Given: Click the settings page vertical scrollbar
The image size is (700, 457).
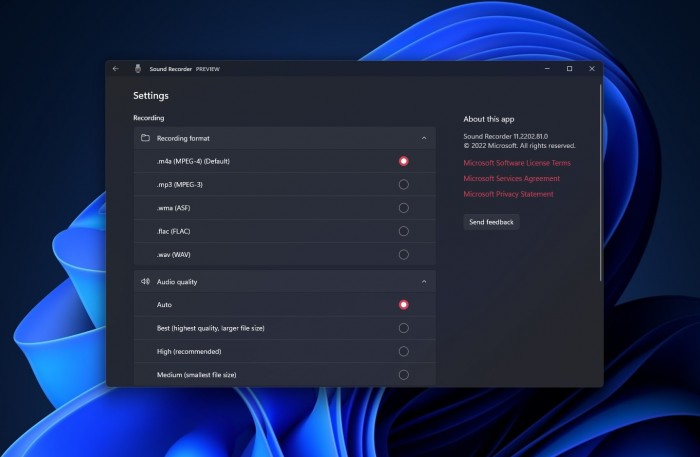Looking at the screenshot, I should pos(600,183).
